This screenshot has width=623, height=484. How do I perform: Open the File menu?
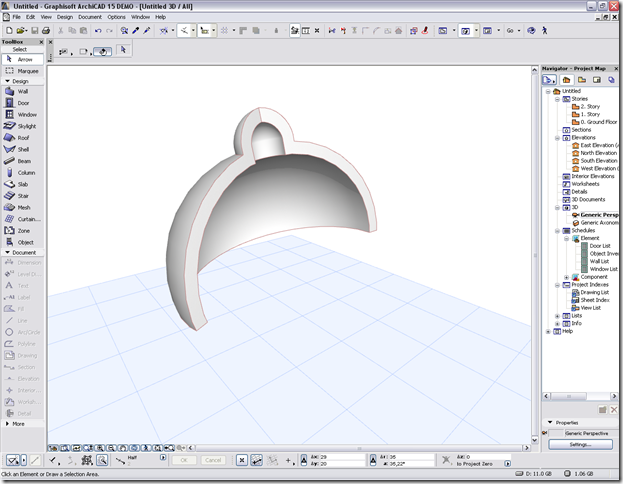tap(16, 17)
